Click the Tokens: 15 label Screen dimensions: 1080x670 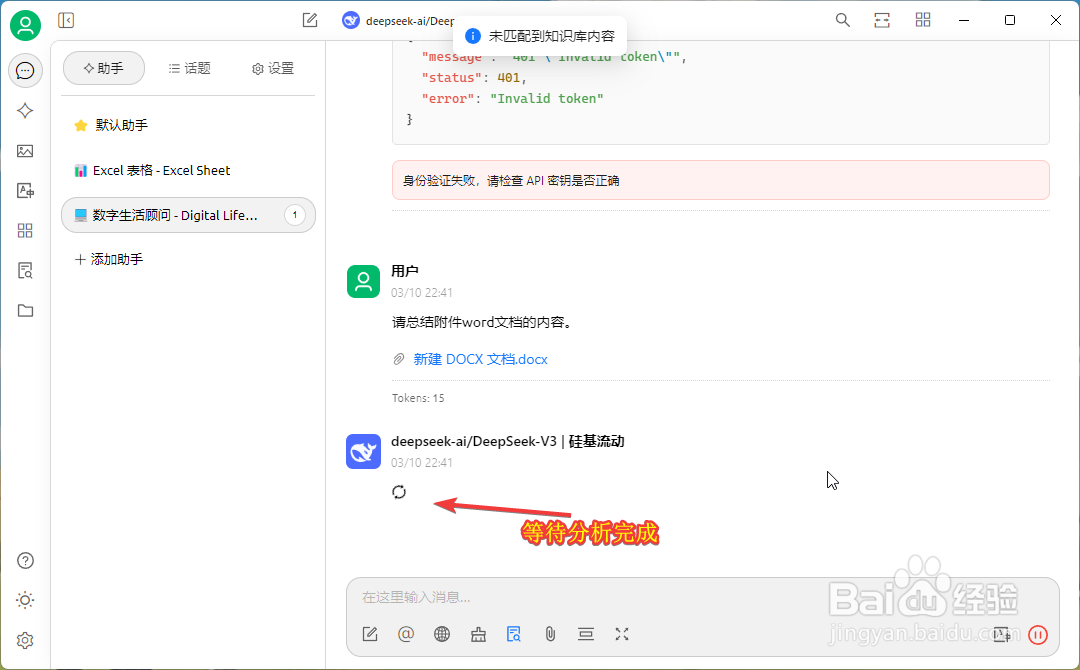click(418, 398)
